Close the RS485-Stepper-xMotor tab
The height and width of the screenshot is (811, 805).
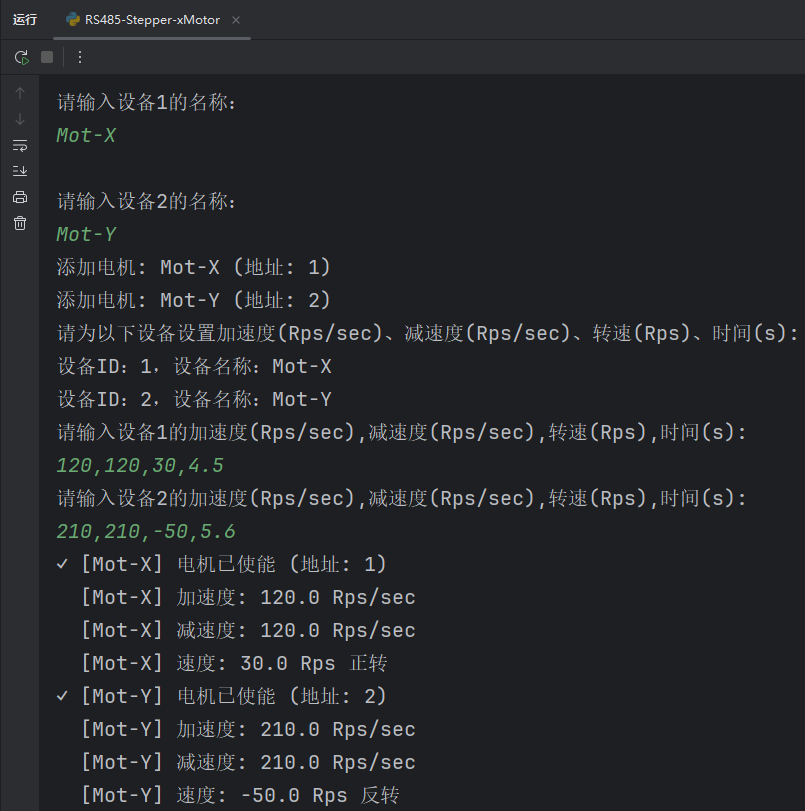pos(236,20)
